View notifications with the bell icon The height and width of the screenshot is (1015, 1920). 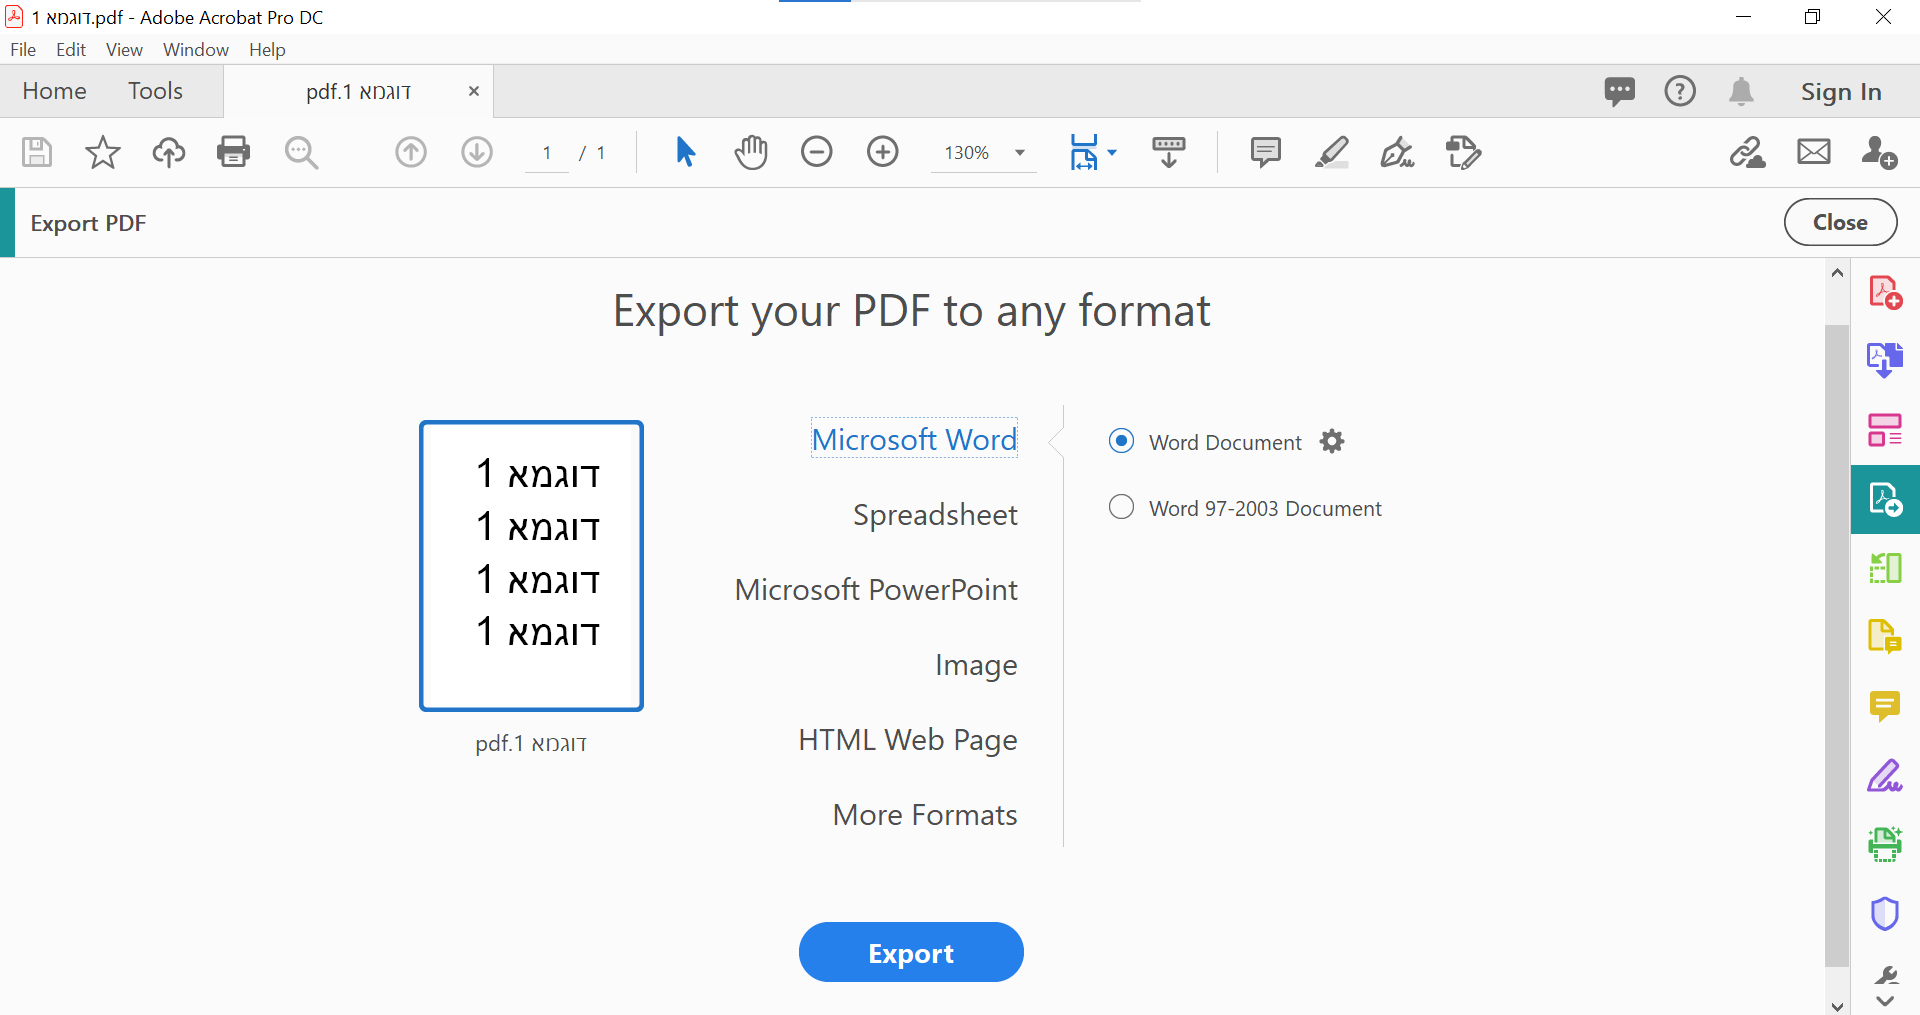point(1741,91)
